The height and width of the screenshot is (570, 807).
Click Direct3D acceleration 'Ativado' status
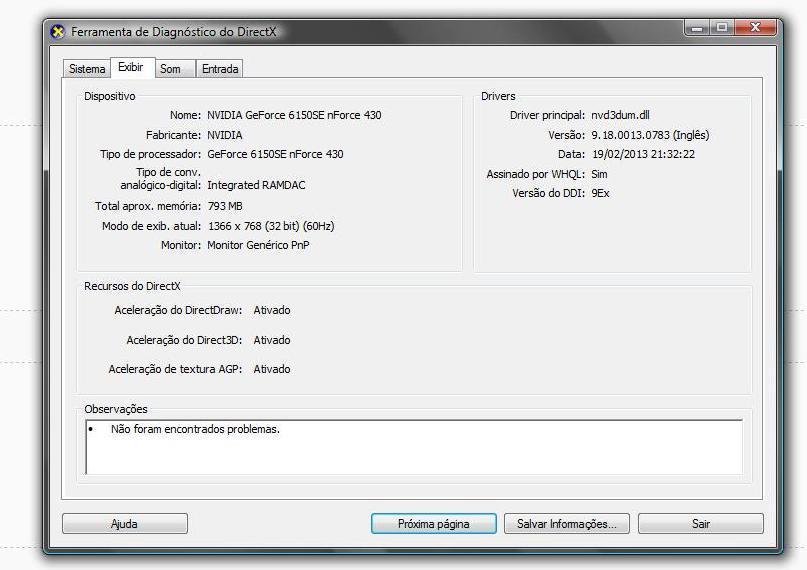pos(272,340)
